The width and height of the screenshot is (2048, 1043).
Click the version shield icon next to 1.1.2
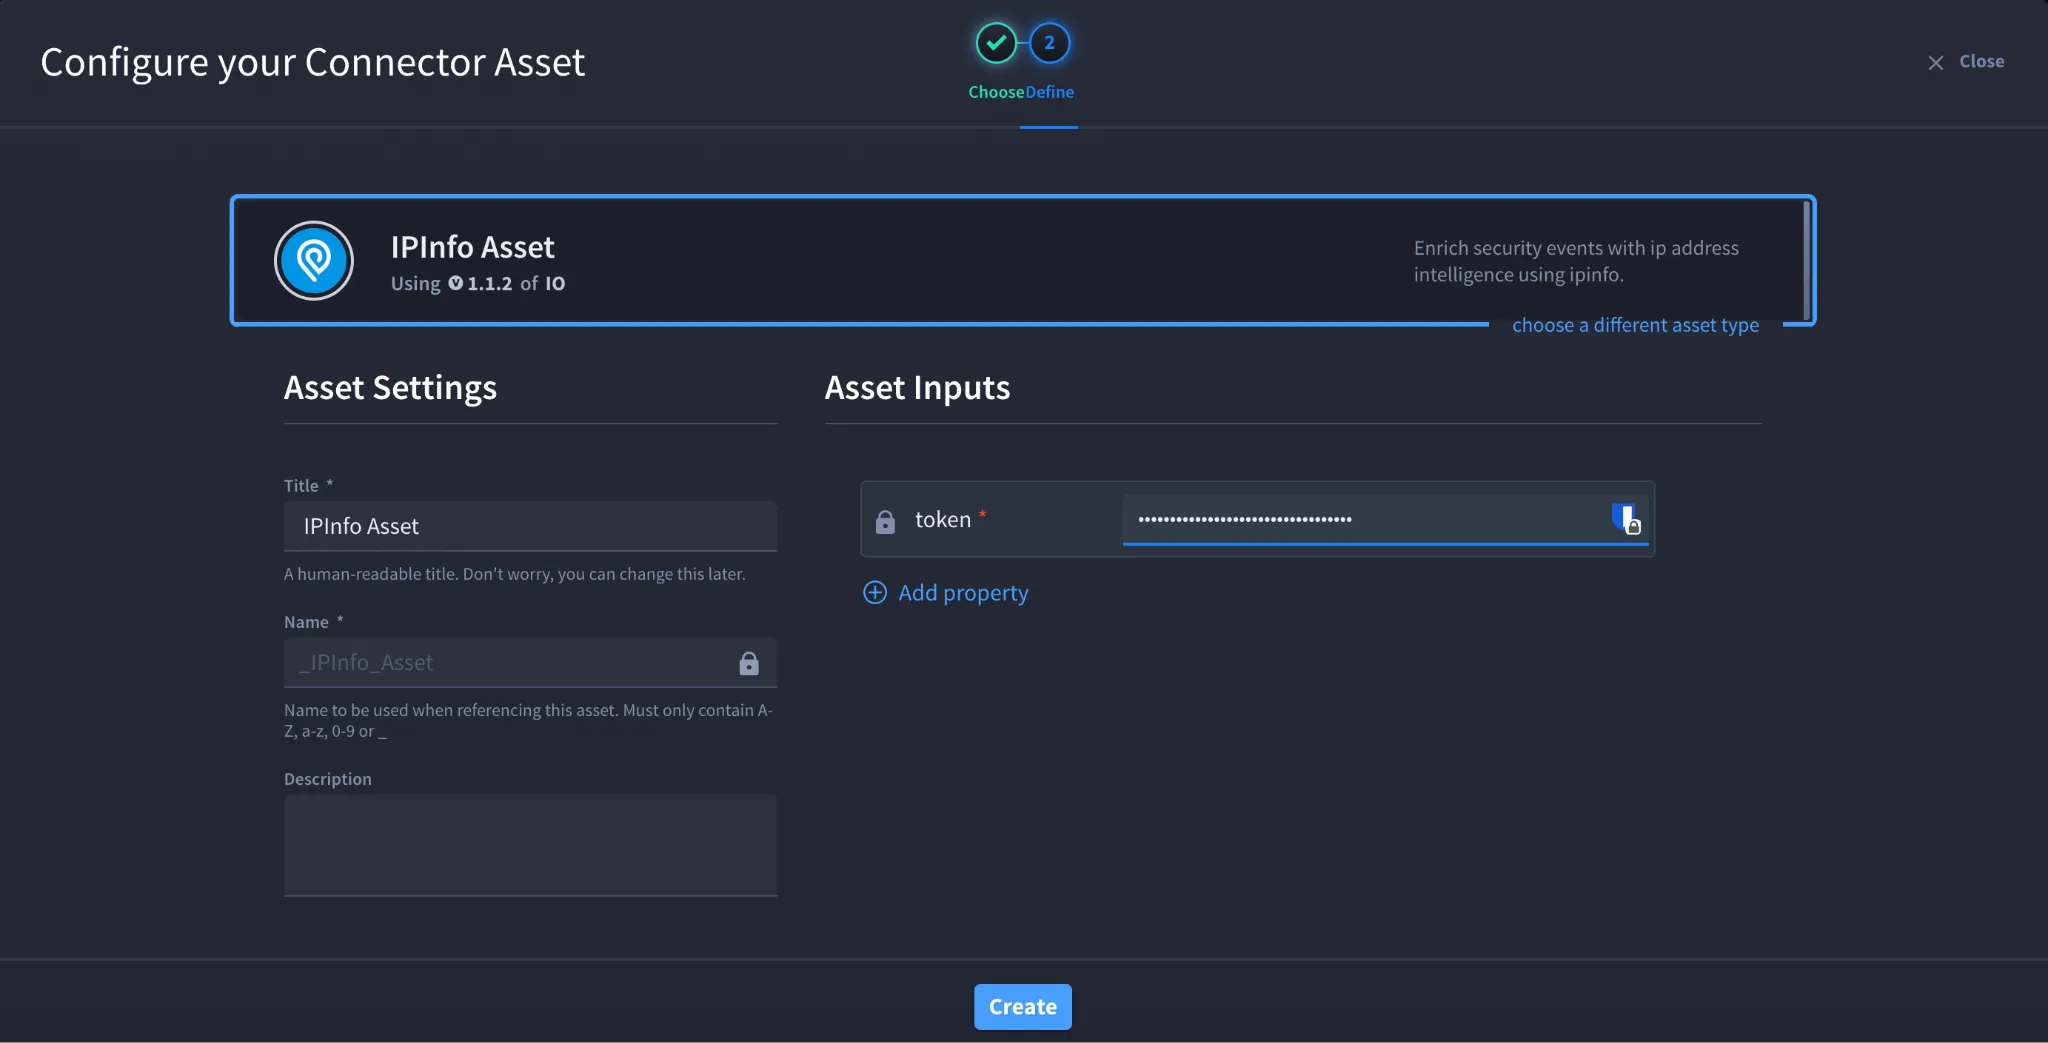(x=456, y=283)
